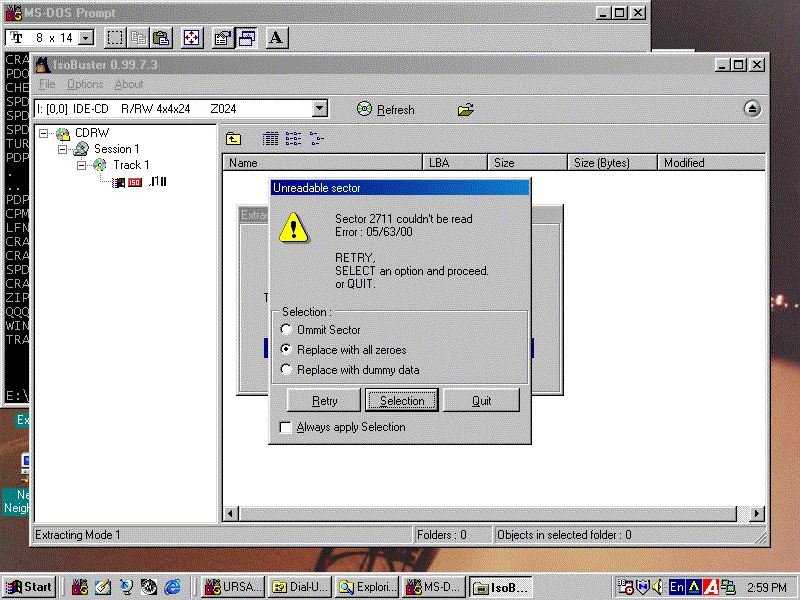Screen dimensions: 800x600
Task: Switch to details view icon
Action: click(x=270, y=138)
